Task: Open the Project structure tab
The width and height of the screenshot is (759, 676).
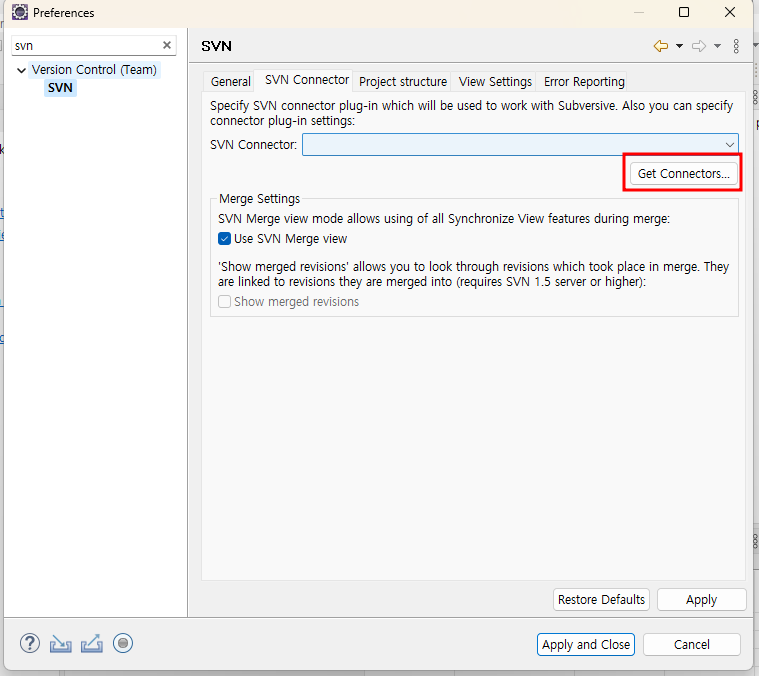Action: [403, 81]
